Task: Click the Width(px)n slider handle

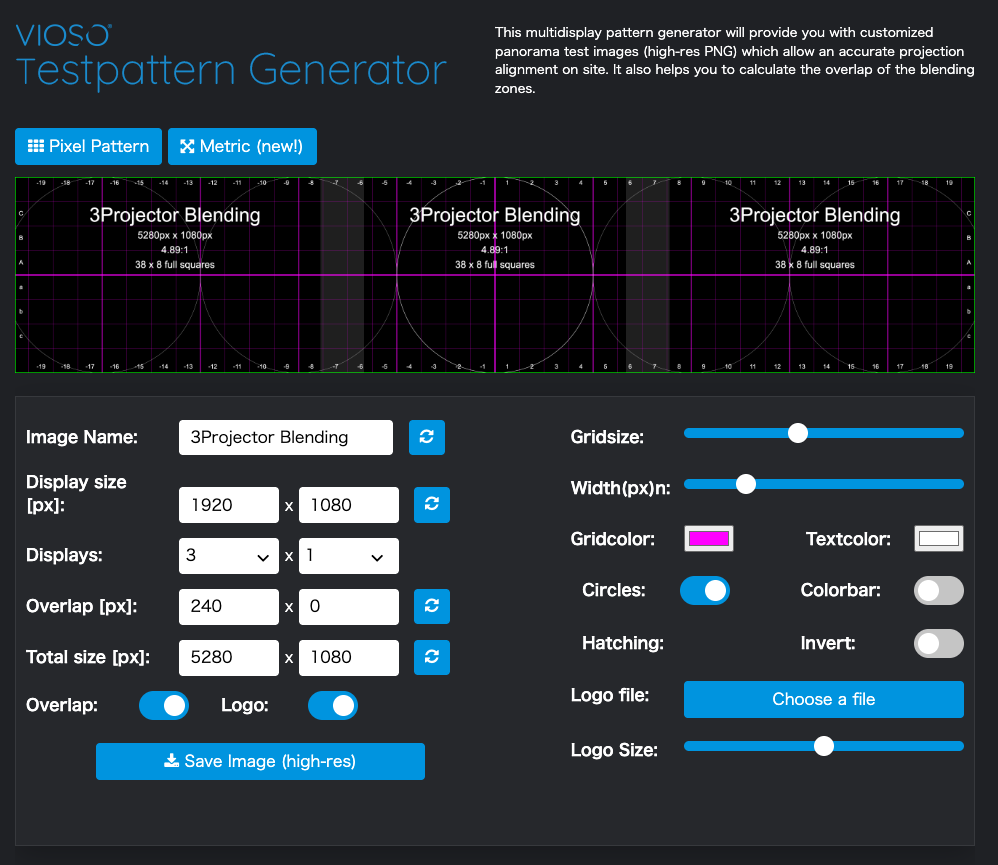Action: pos(745,484)
